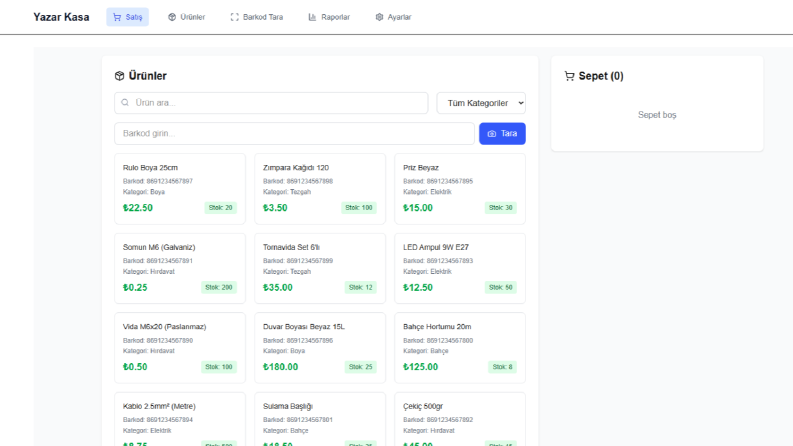Click the Stok: 30 badge

[x=501, y=208]
